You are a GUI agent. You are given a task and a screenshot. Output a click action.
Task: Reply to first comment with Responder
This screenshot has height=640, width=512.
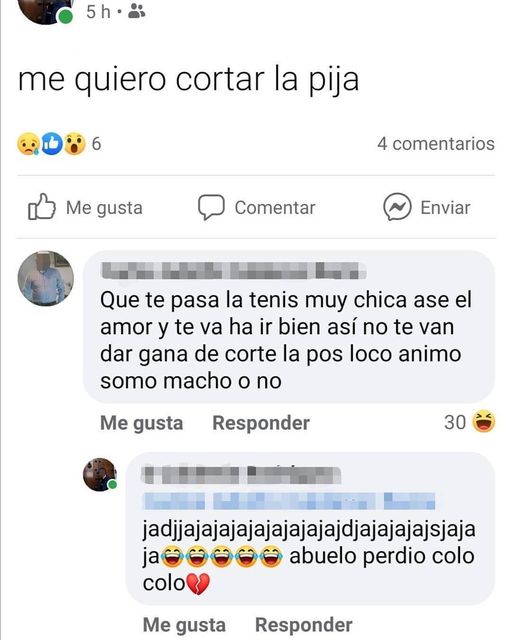(261, 423)
